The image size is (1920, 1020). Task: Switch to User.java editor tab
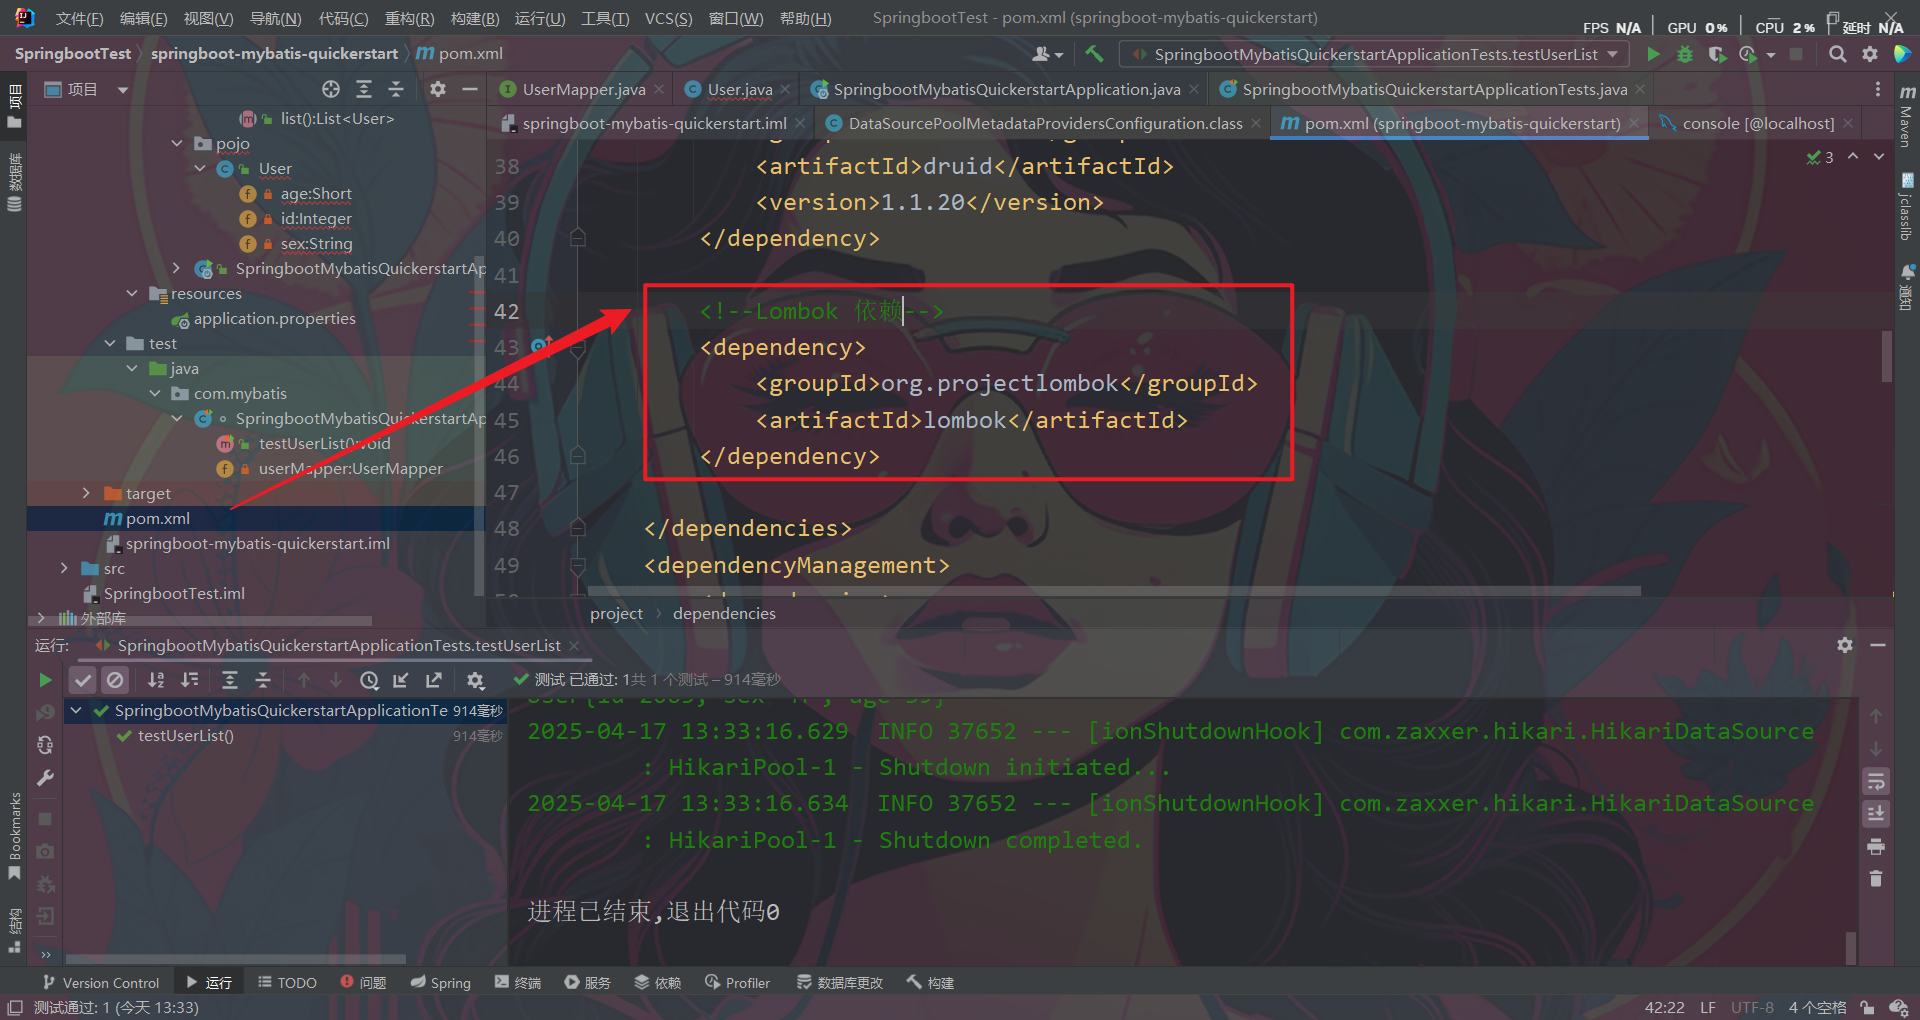740,89
